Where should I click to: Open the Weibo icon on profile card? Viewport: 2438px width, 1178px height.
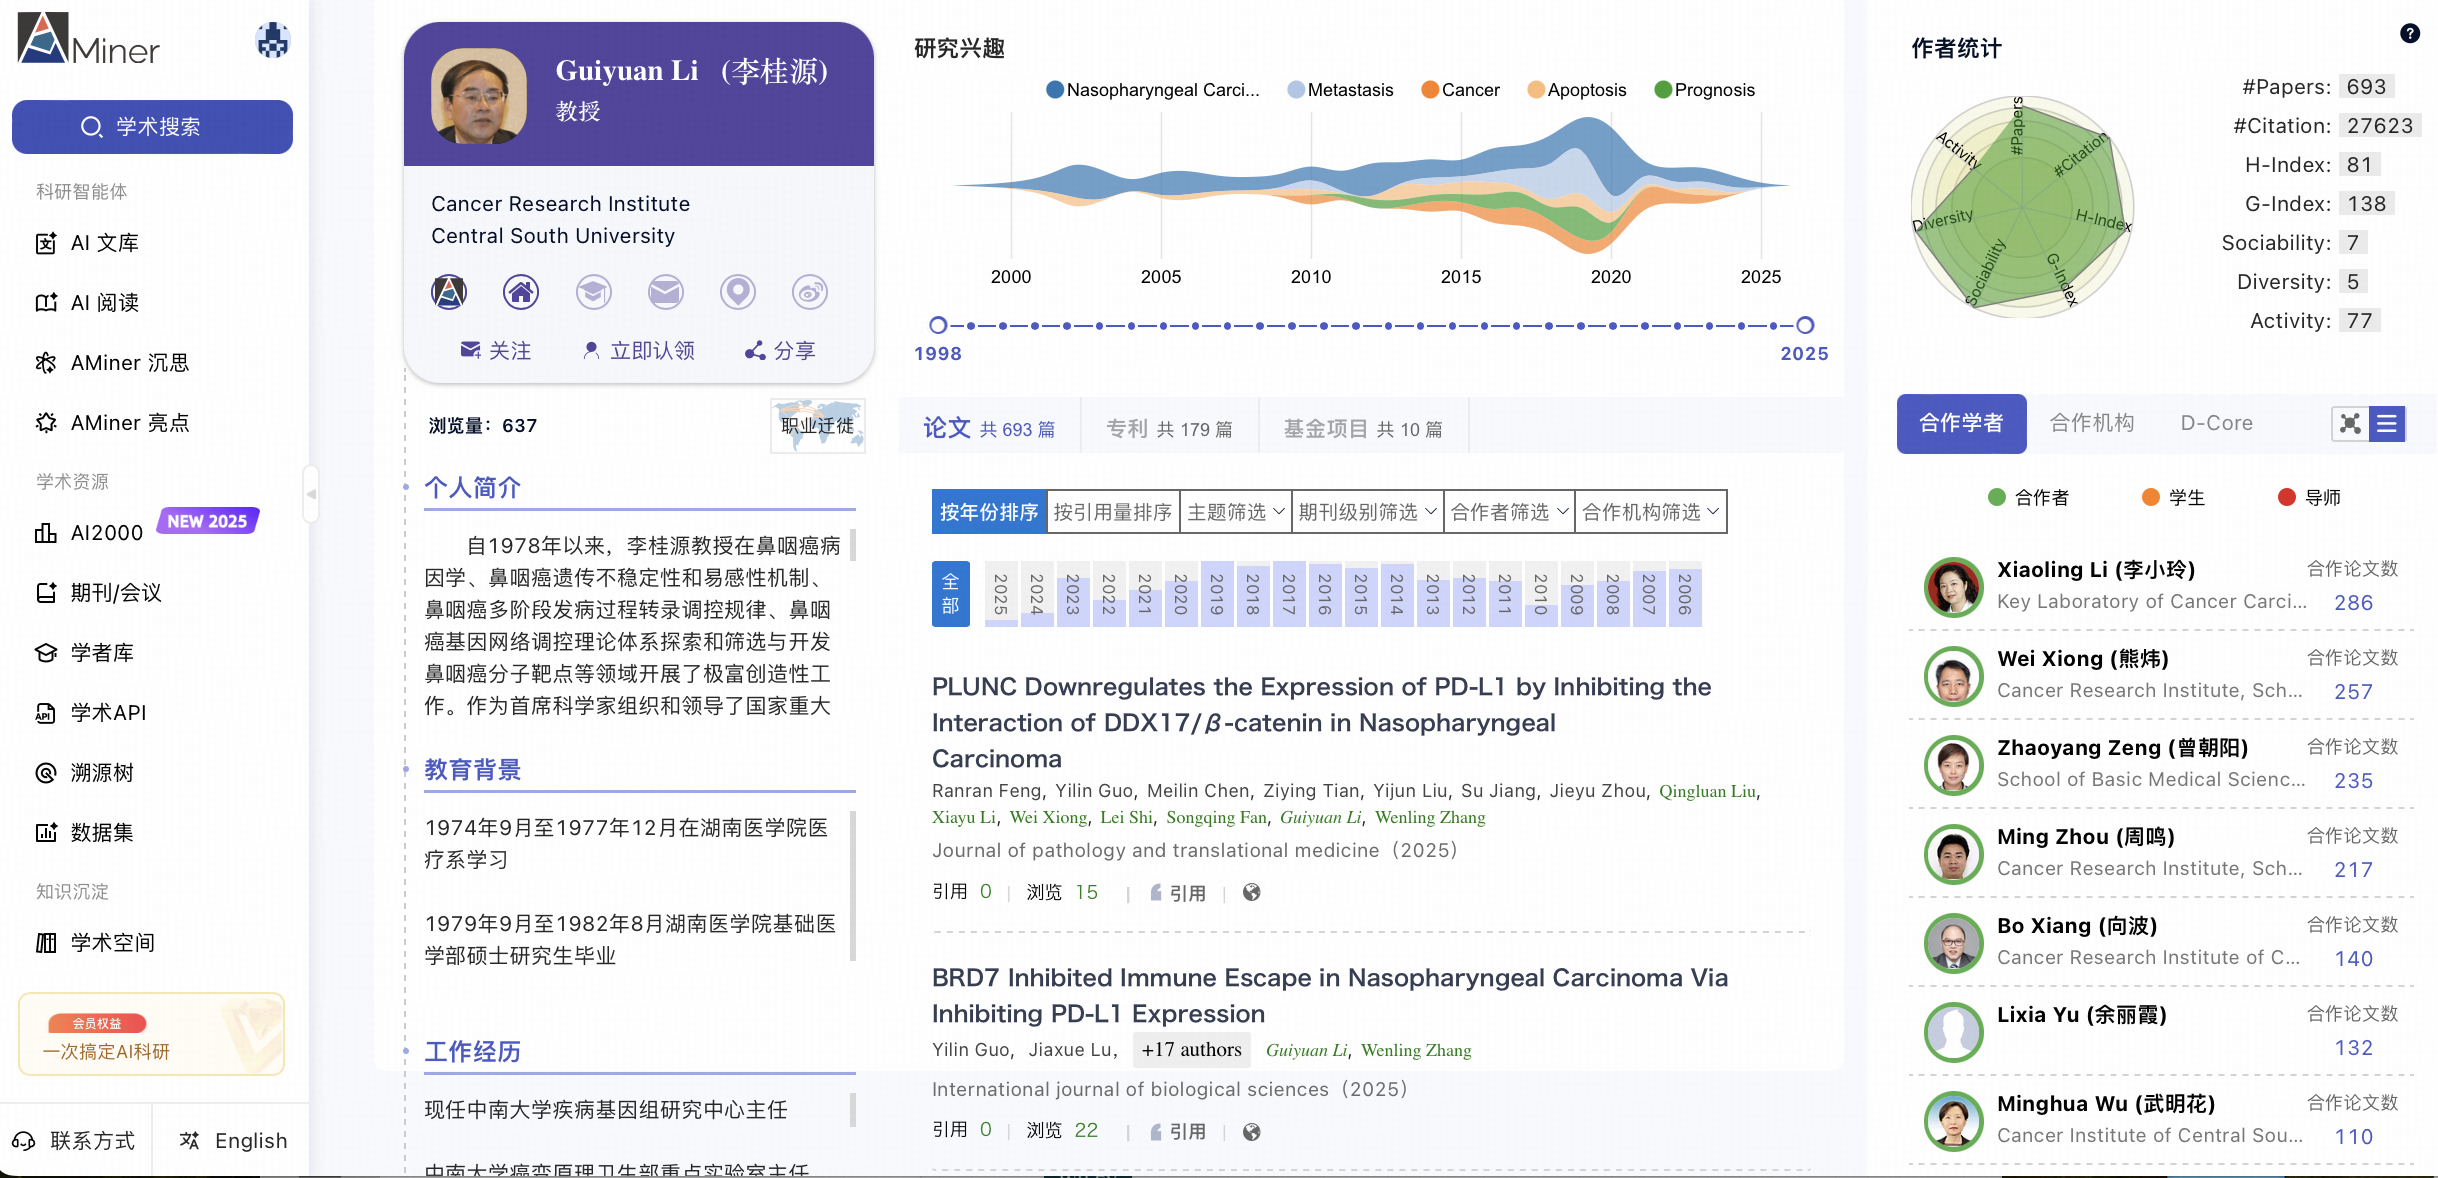point(809,292)
